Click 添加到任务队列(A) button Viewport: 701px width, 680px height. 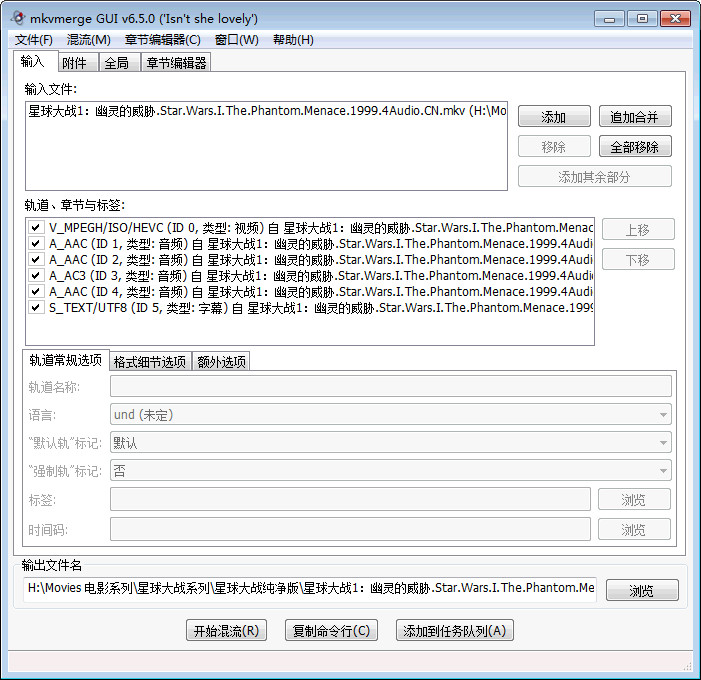tap(455, 631)
